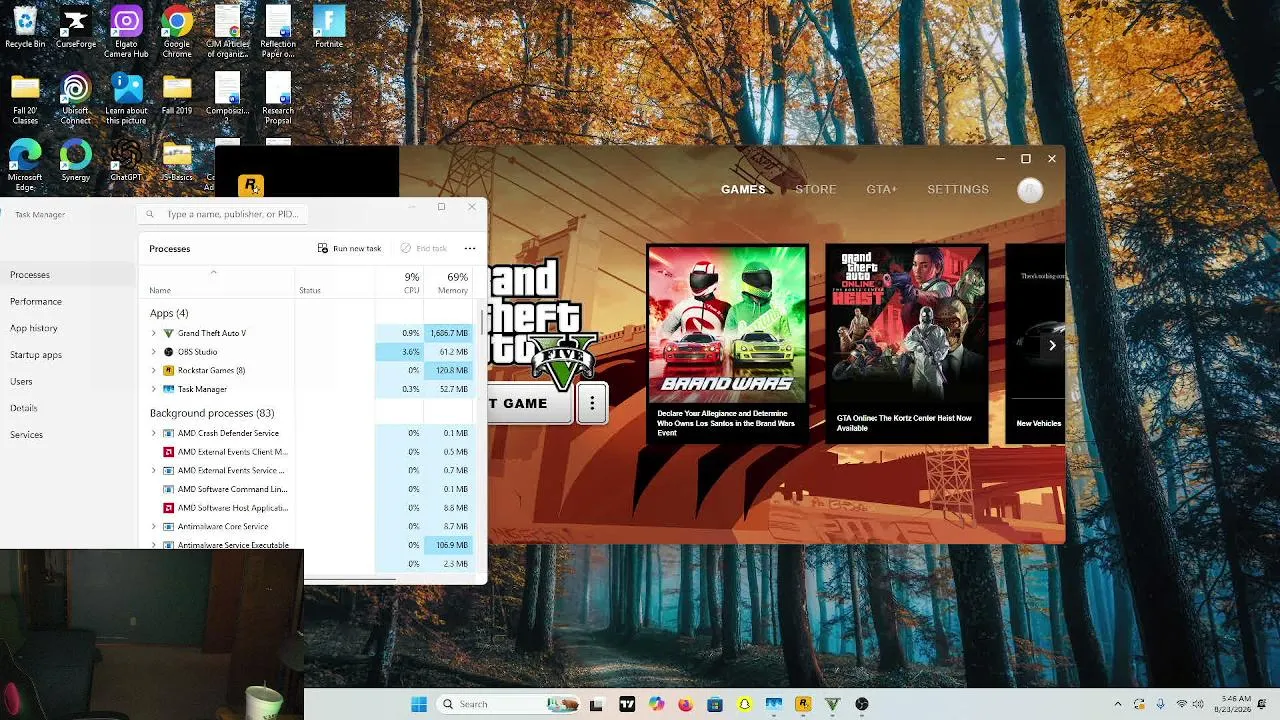Open the profile avatar in Rockstar launcher
This screenshot has width=1280, height=720.
coord(1030,190)
